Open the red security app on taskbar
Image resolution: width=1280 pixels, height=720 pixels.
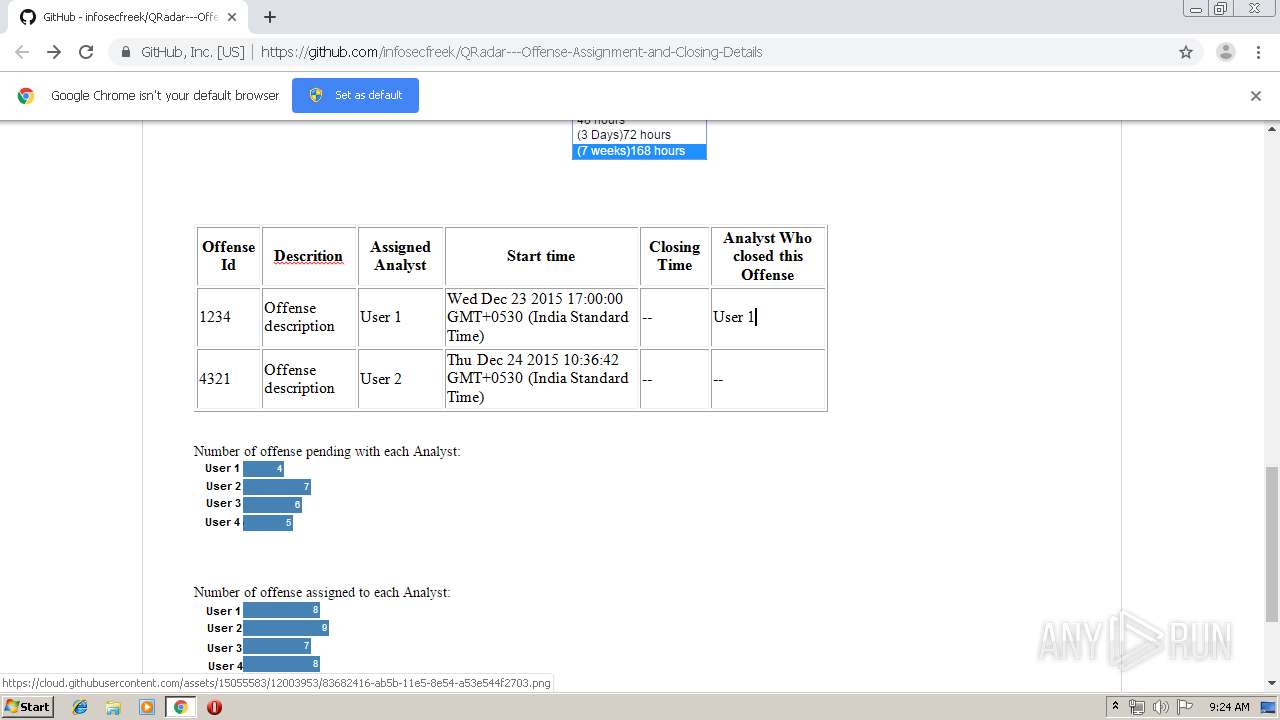[x=214, y=707]
